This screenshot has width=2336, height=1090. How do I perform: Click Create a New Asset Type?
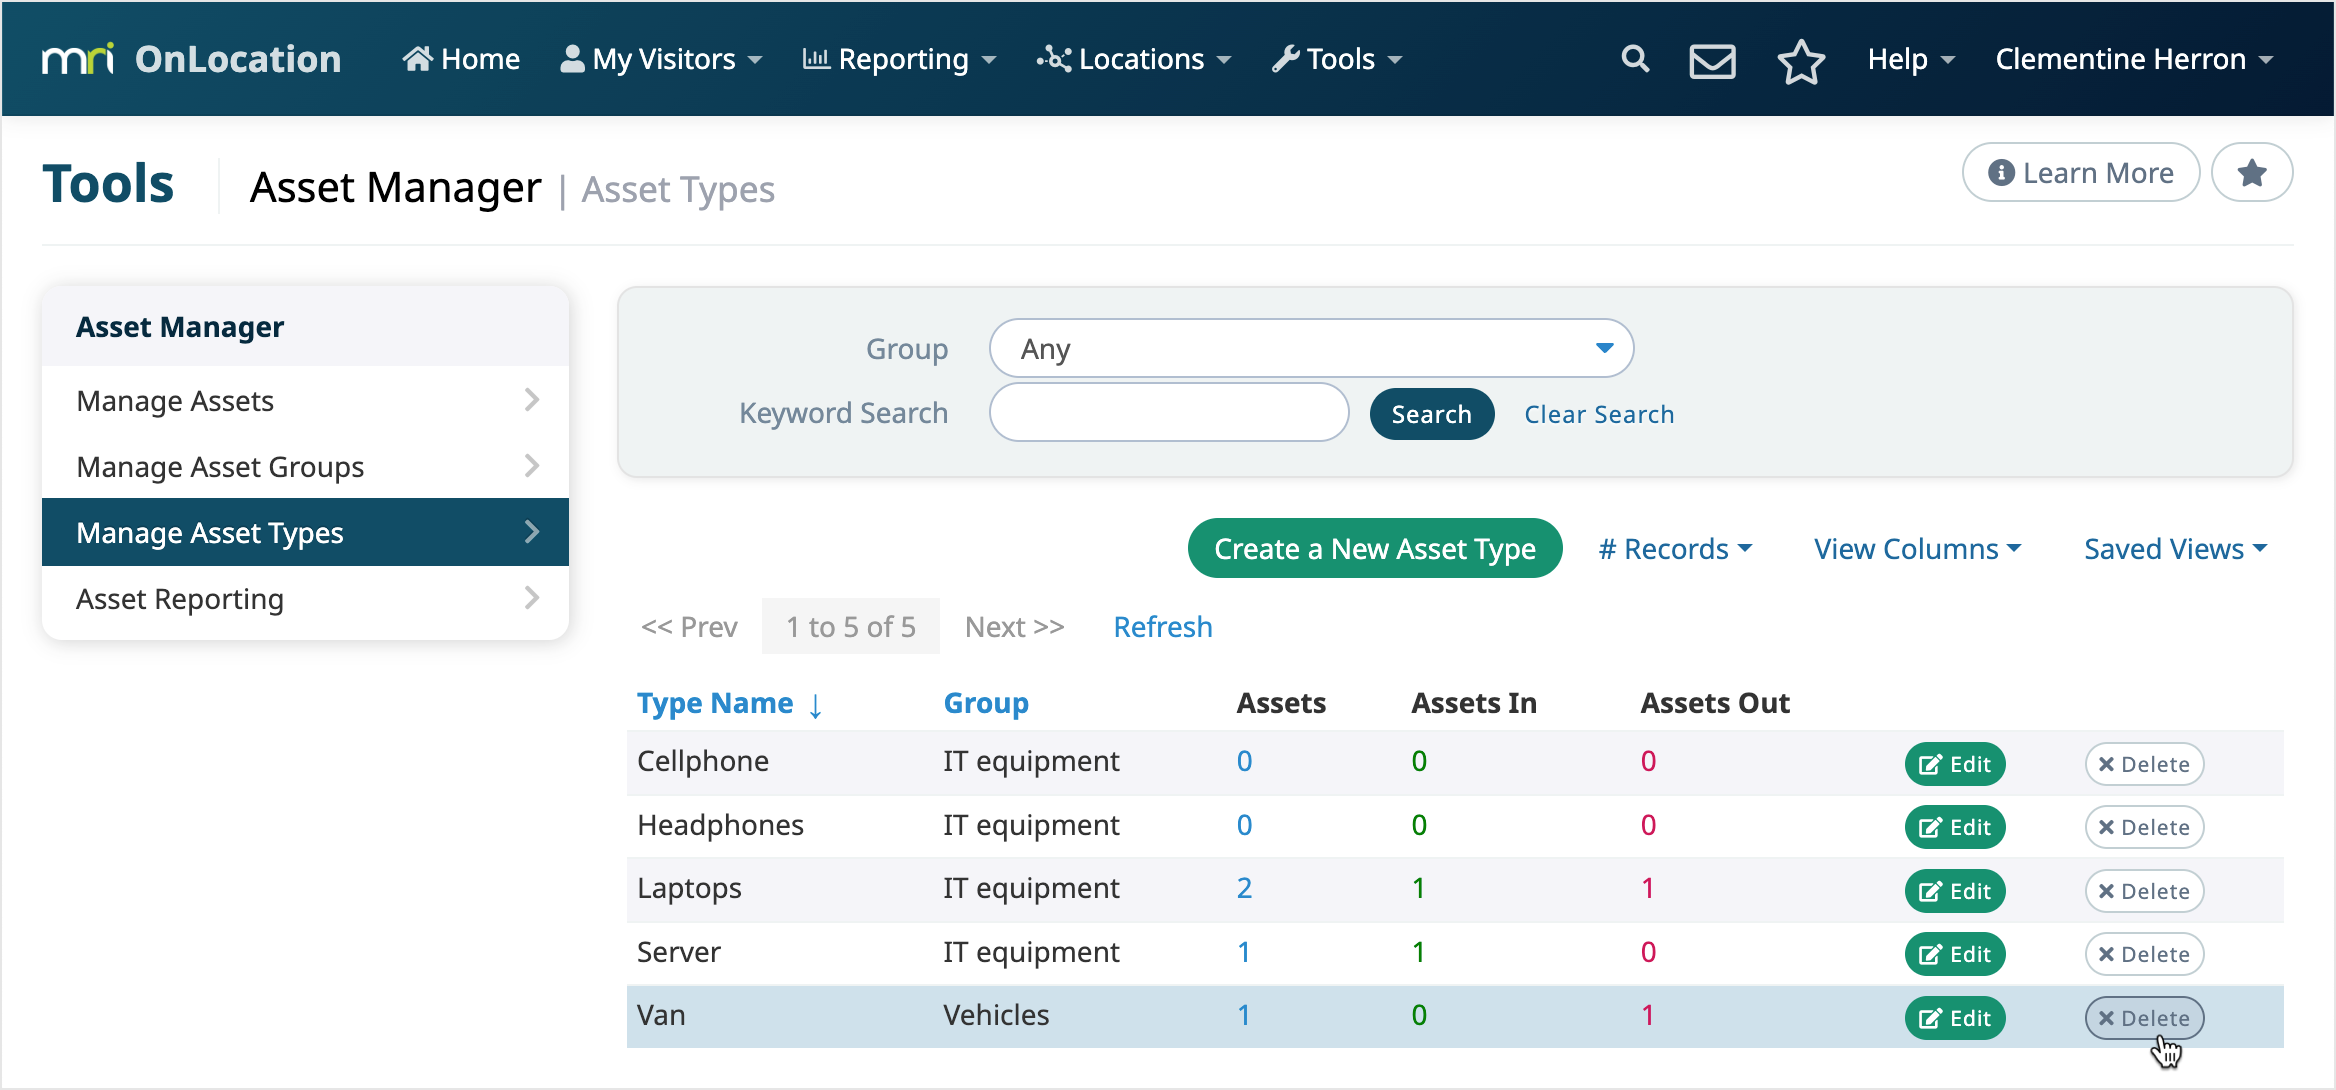(x=1374, y=548)
